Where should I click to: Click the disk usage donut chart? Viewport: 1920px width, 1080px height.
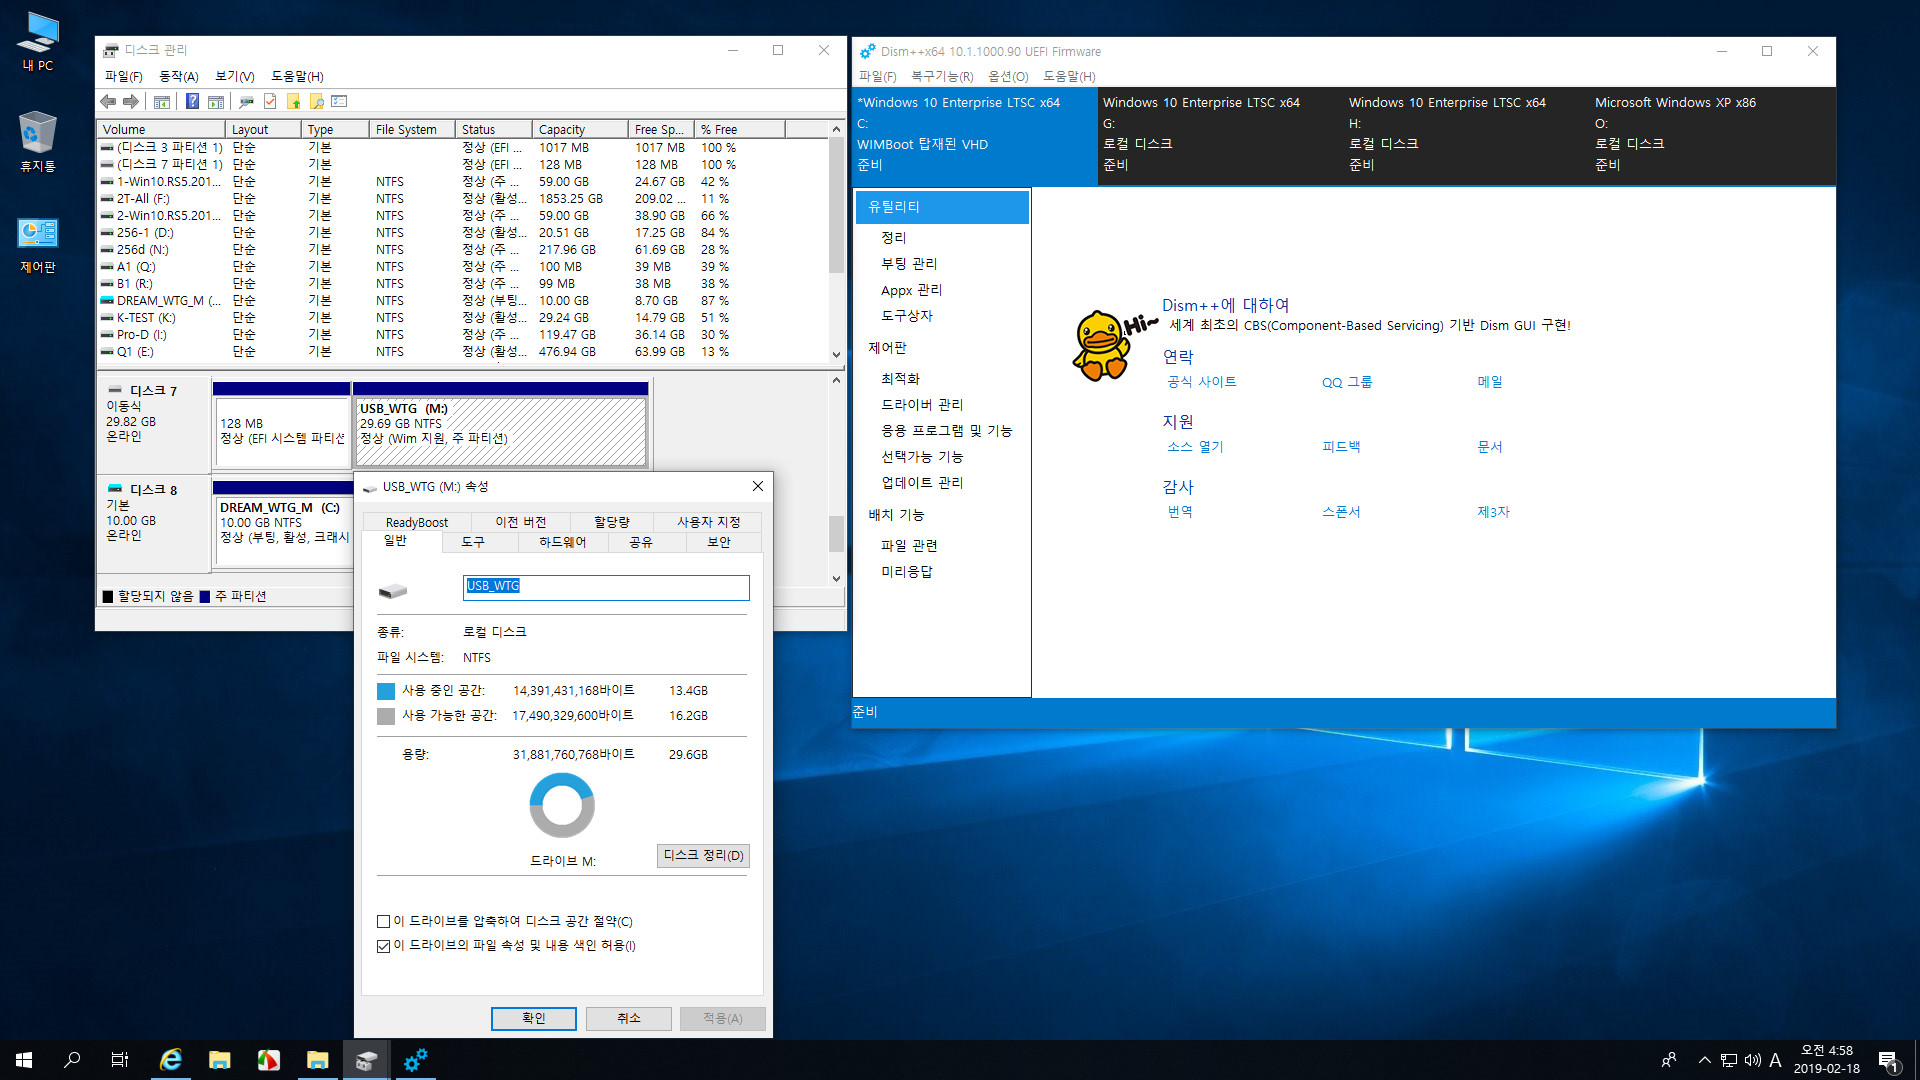pos(562,805)
